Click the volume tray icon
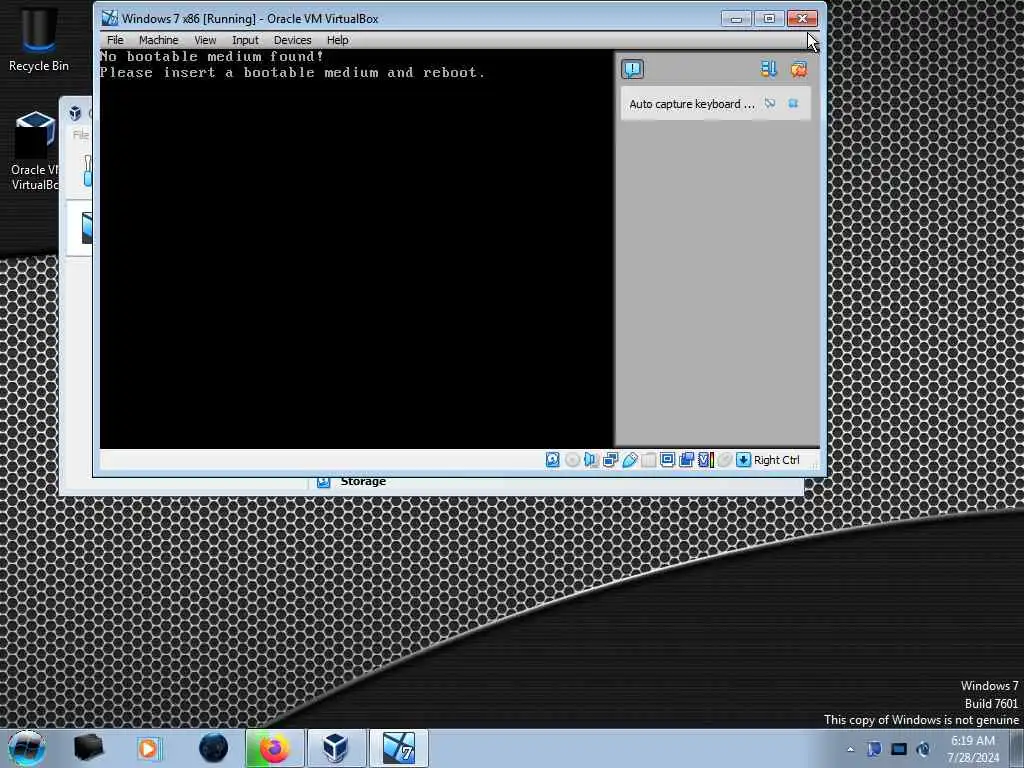The image size is (1024, 768). tap(923, 749)
